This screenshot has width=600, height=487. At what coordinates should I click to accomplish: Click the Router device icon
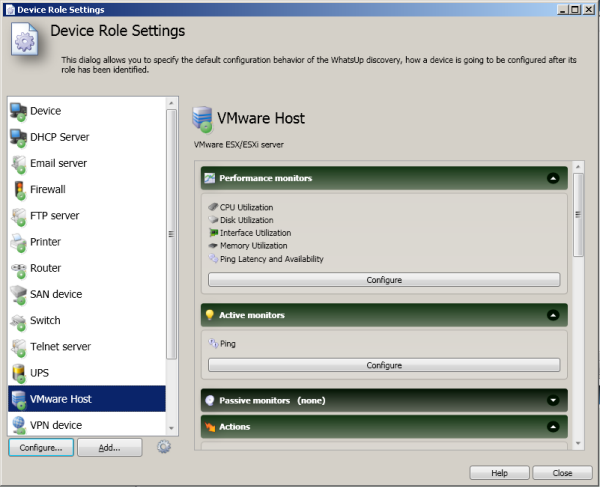click(19, 268)
